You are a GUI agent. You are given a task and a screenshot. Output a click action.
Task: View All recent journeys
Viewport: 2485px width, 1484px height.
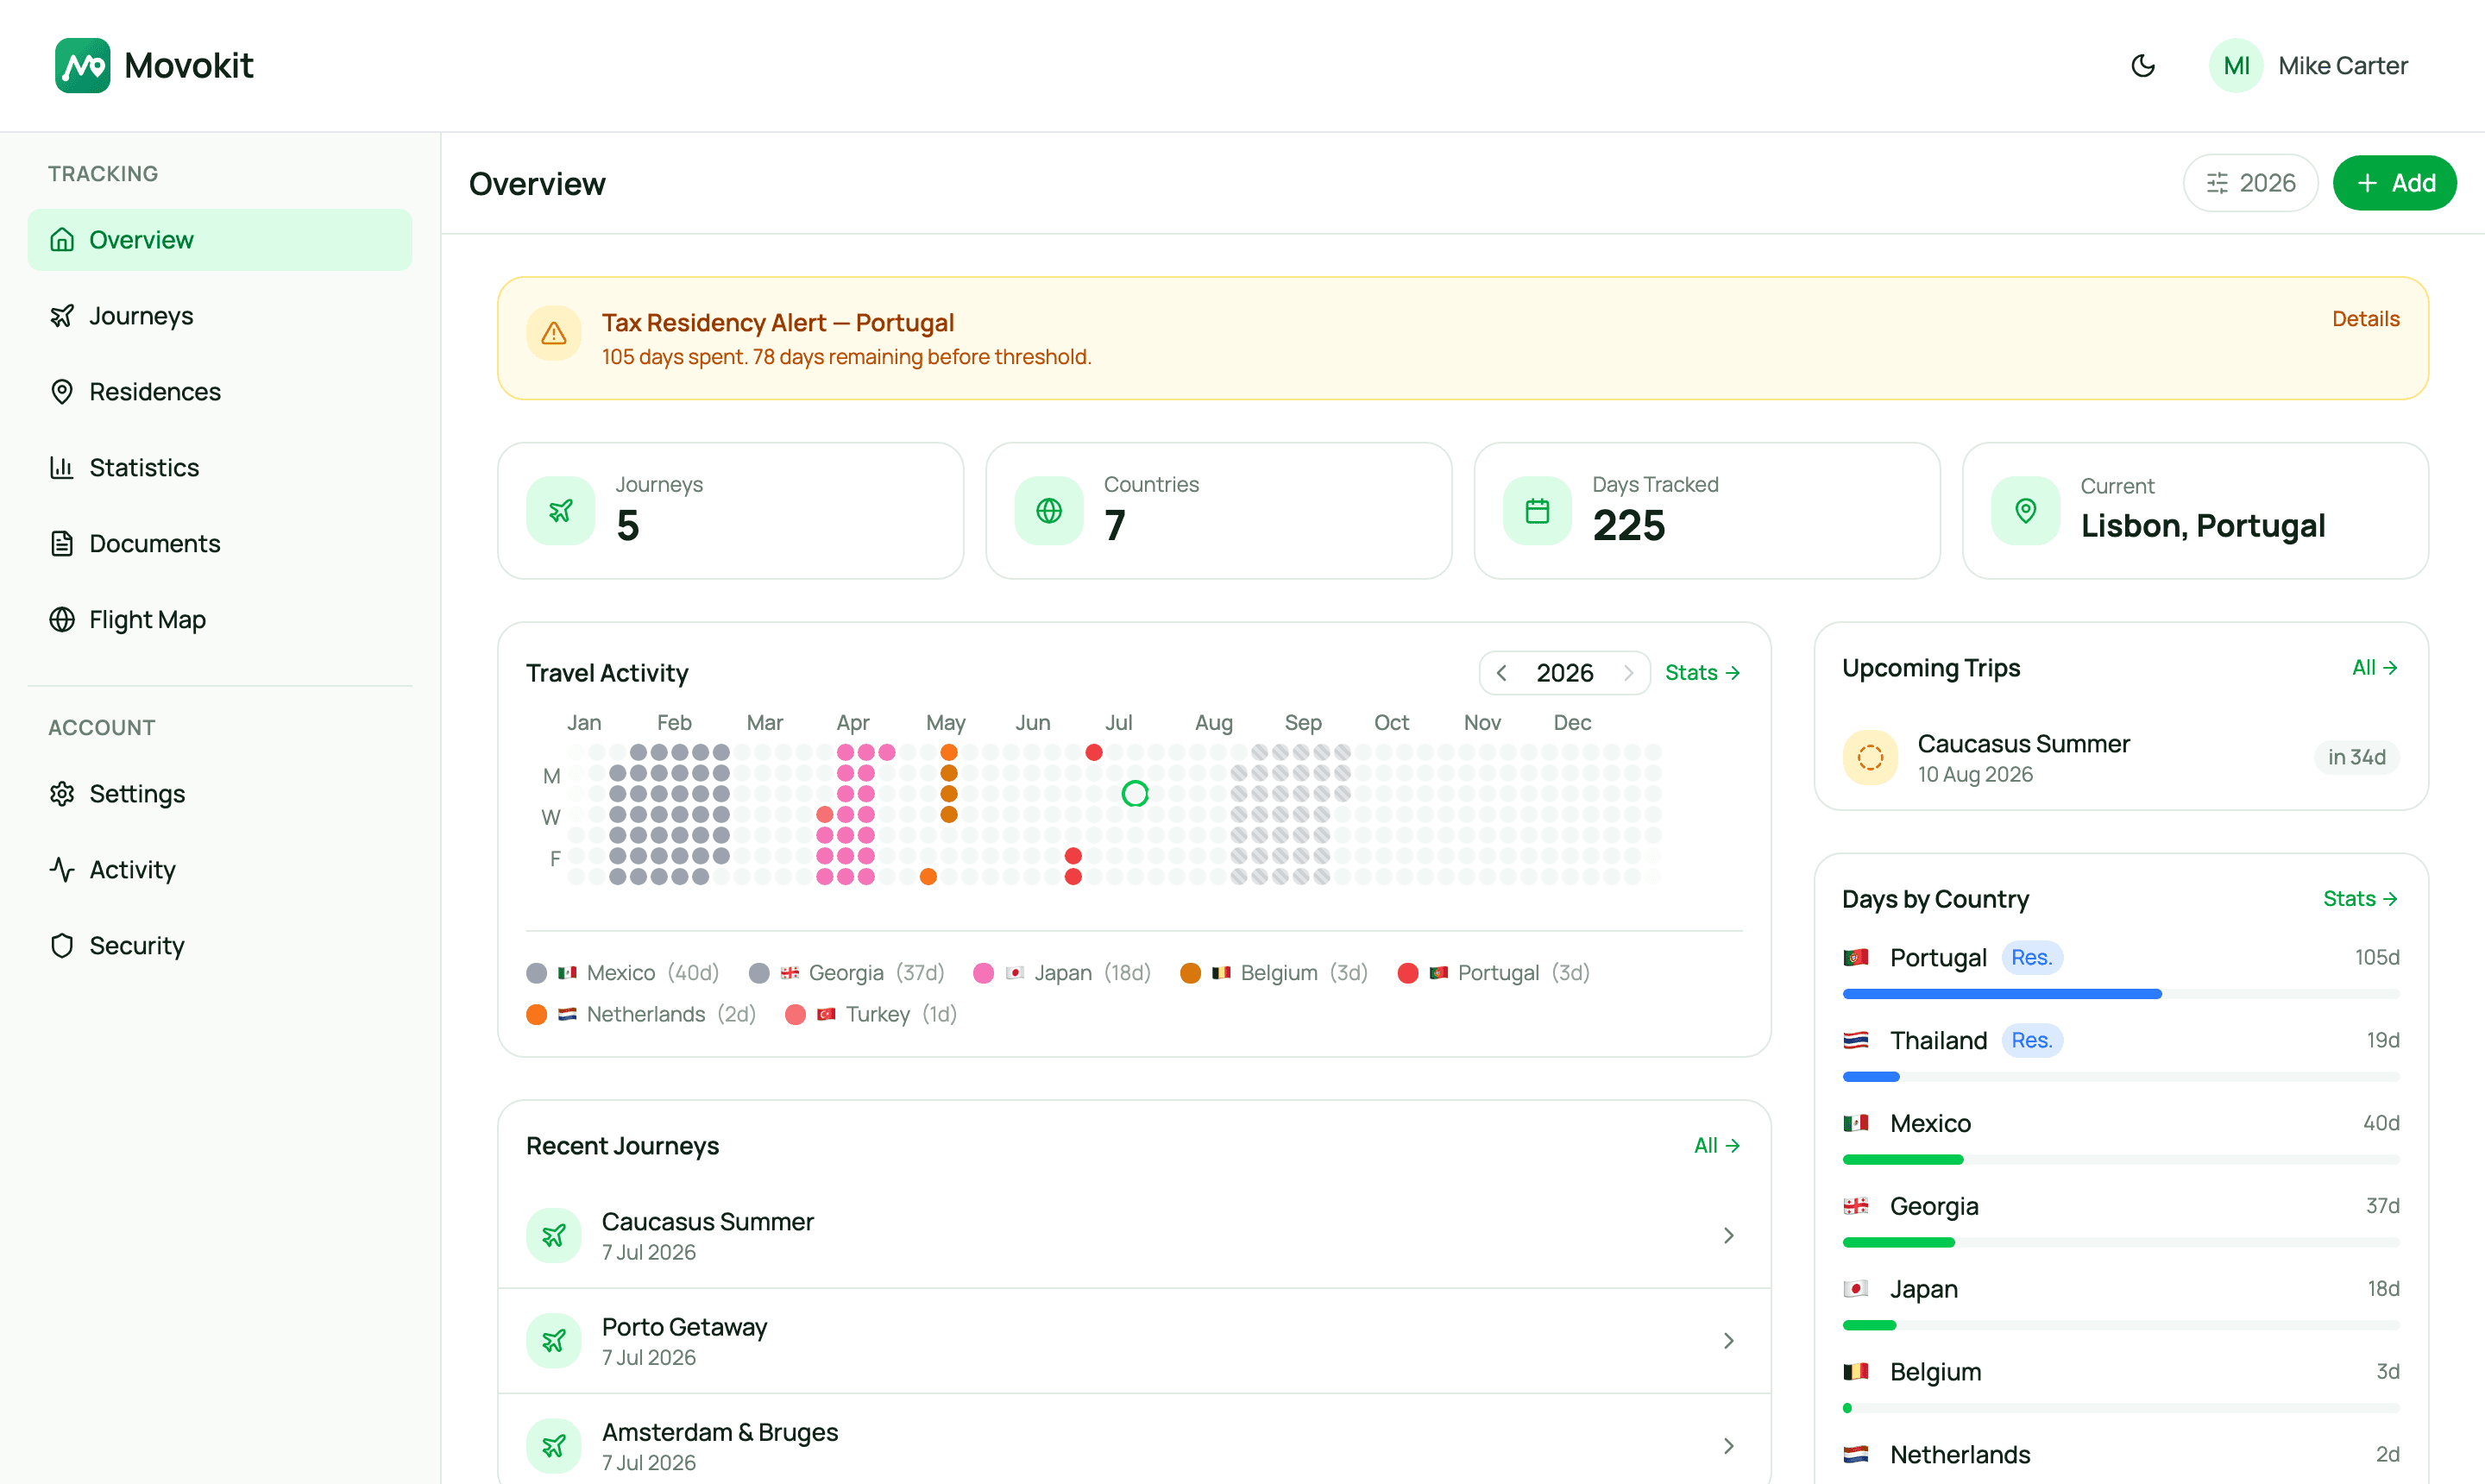click(x=1717, y=1146)
